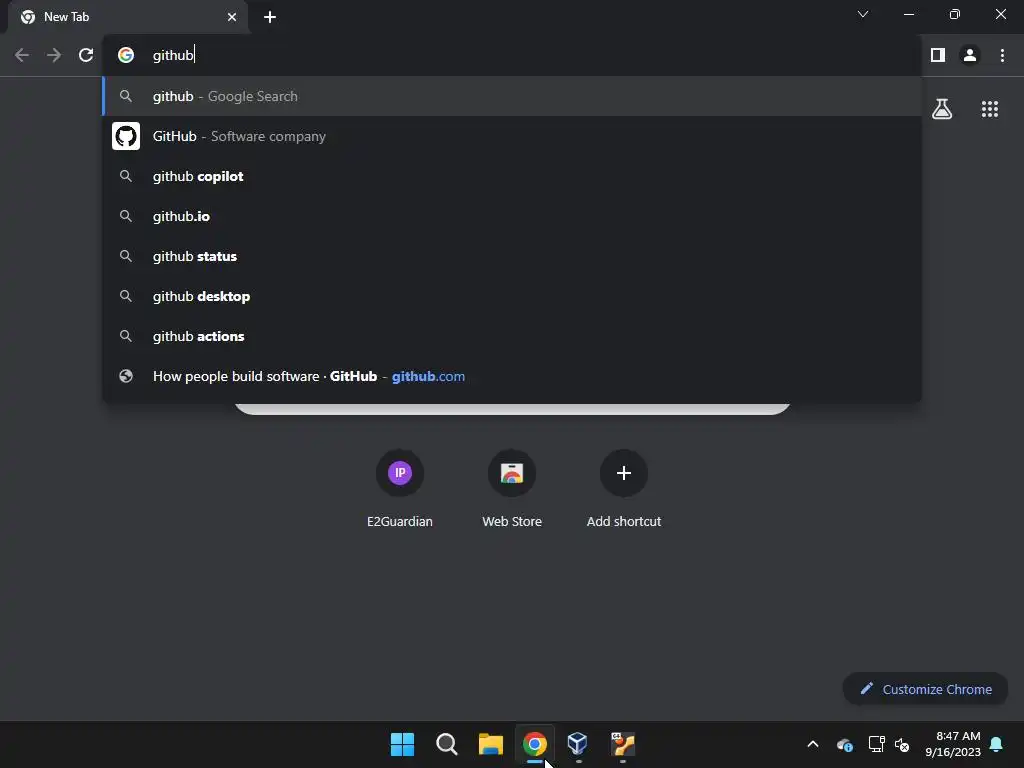Select 'github desktop' suggestion
The image size is (1024, 768).
(x=512, y=296)
